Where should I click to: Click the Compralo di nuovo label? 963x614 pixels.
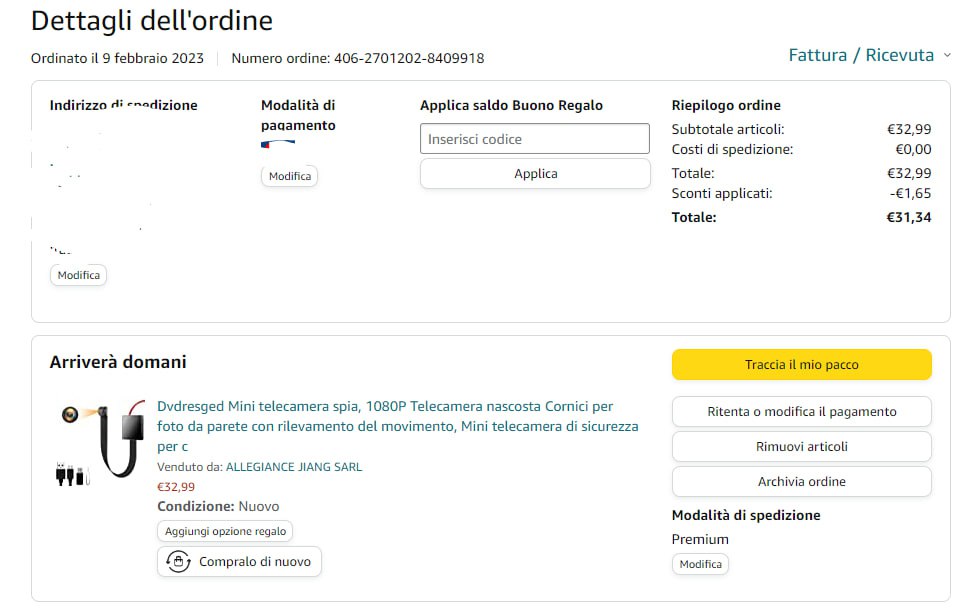254,562
